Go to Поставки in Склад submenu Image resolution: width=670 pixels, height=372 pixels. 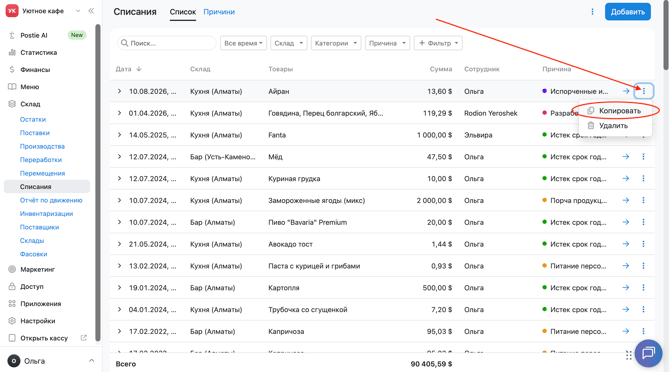pyautogui.click(x=35, y=133)
